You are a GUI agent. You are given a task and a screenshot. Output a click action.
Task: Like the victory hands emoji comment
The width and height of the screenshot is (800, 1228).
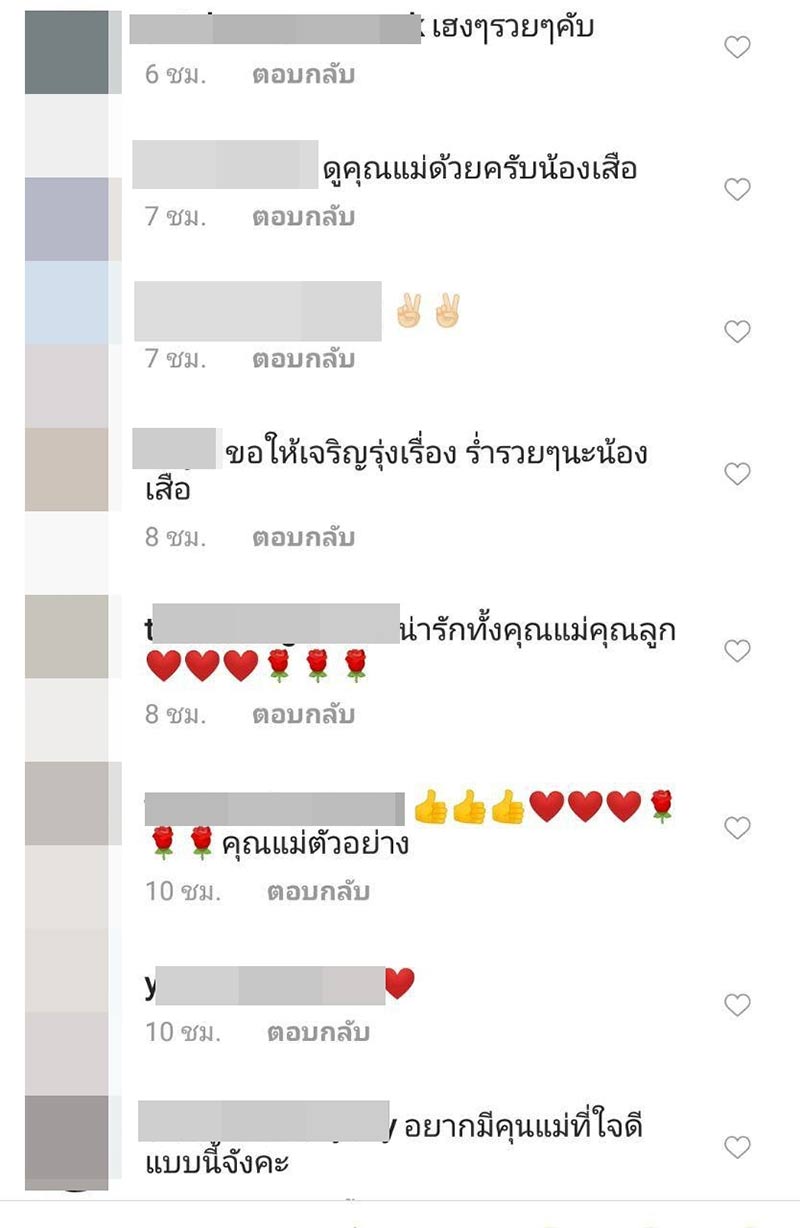pos(737,331)
